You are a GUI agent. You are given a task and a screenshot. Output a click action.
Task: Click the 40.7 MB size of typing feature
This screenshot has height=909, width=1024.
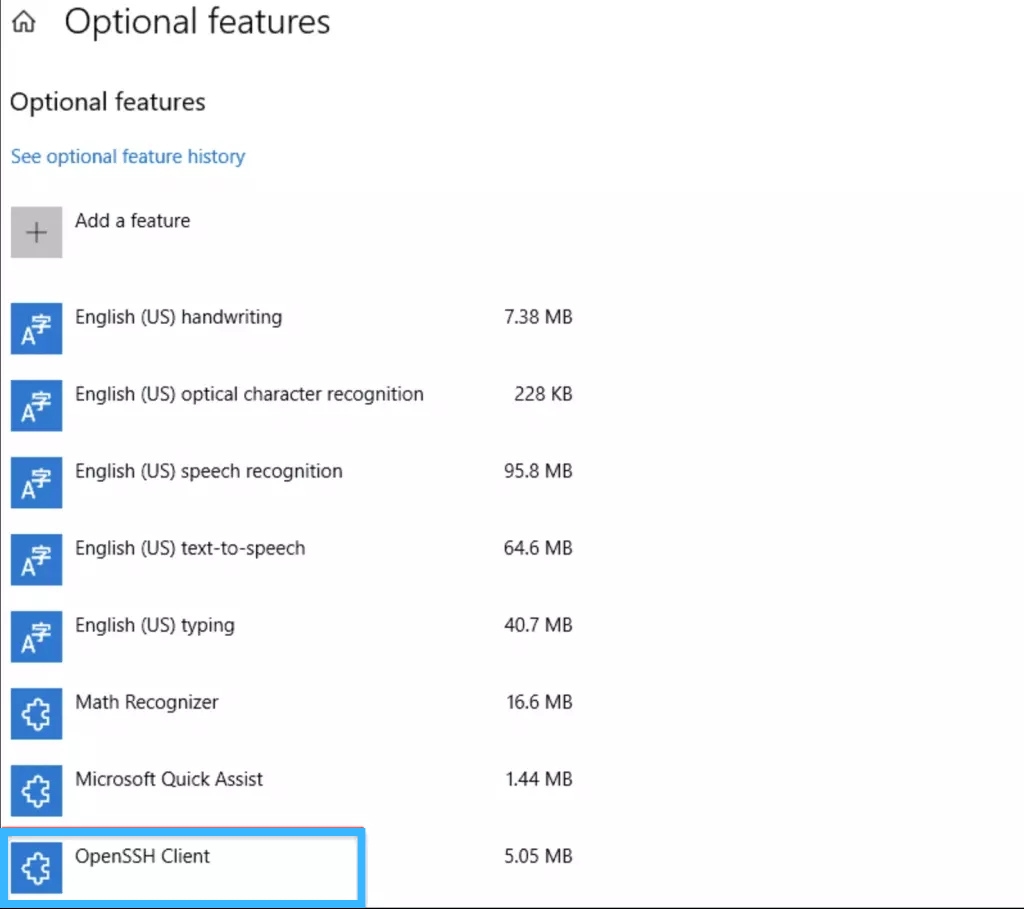point(538,626)
